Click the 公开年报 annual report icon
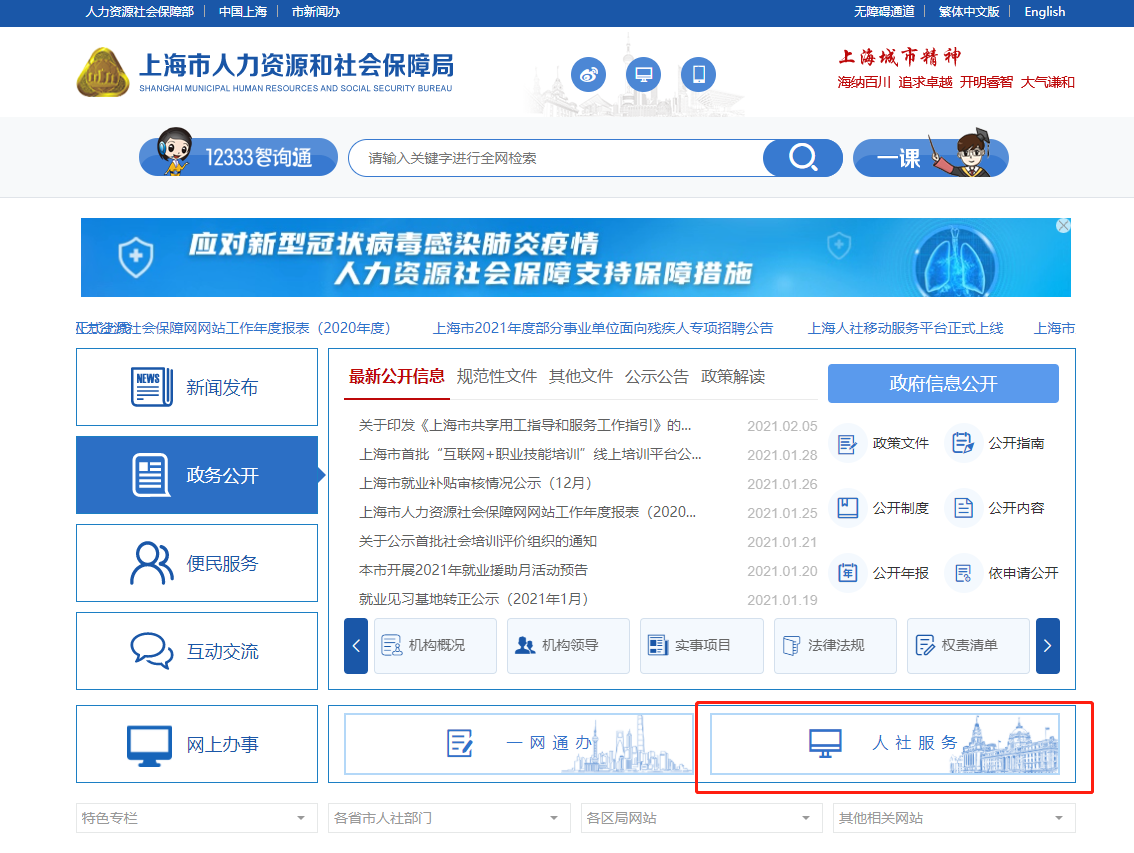The height and width of the screenshot is (853, 1134). (848, 572)
